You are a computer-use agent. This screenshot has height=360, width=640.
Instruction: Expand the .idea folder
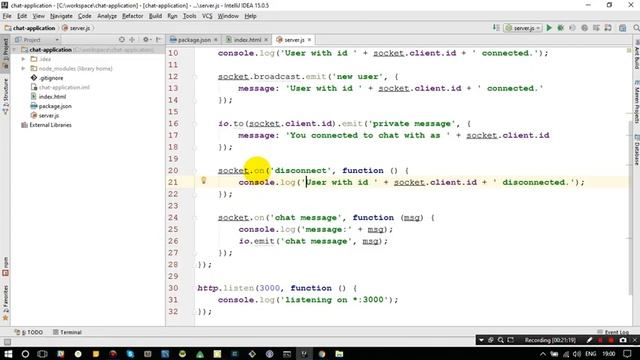(23, 59)
